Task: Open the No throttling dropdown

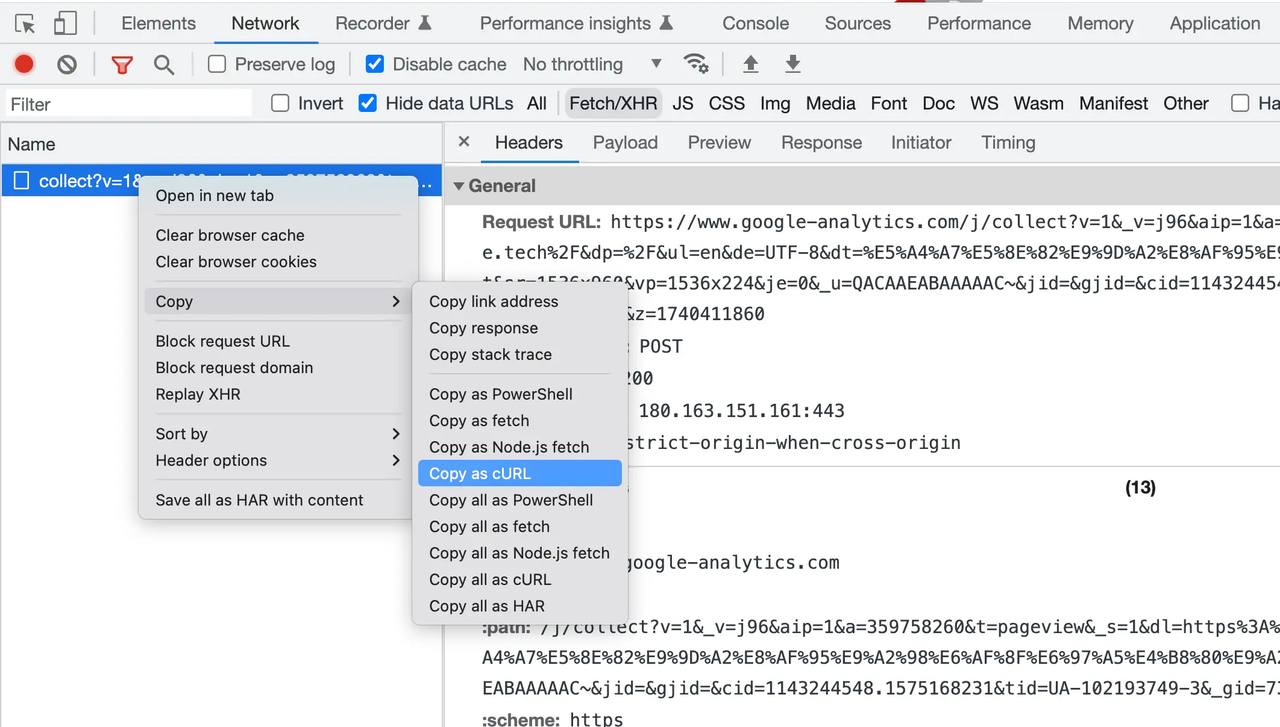Action: (x=592, y=64)
